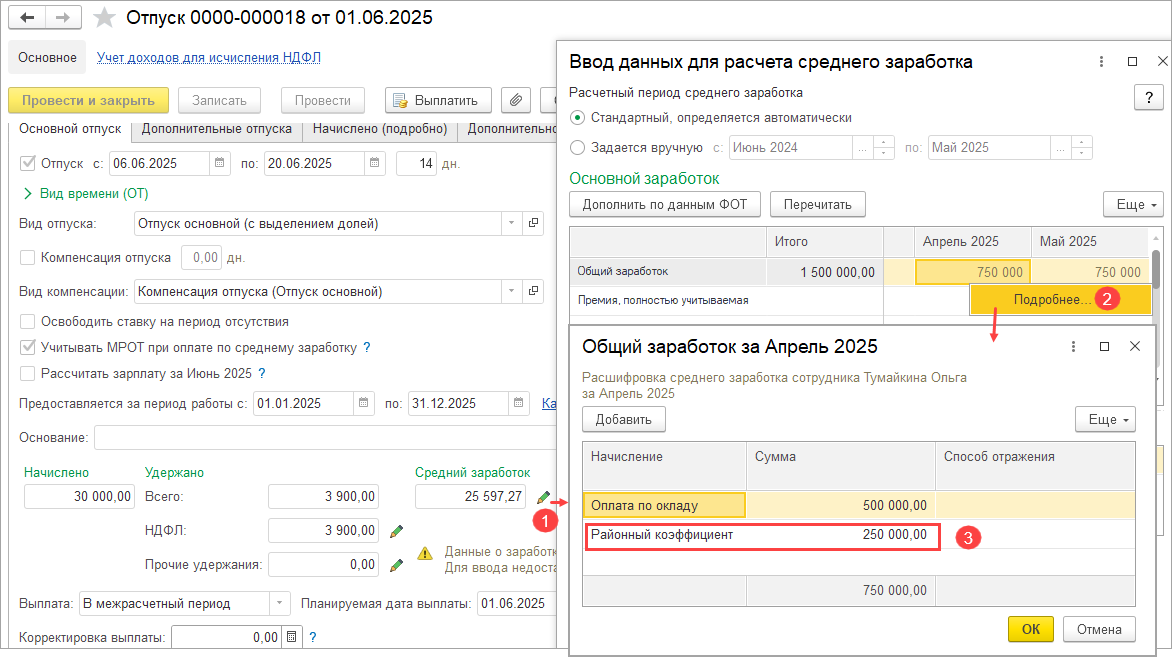Open Начислено (подробно) tab
The image size is (1172, 657).
[380, 129]
